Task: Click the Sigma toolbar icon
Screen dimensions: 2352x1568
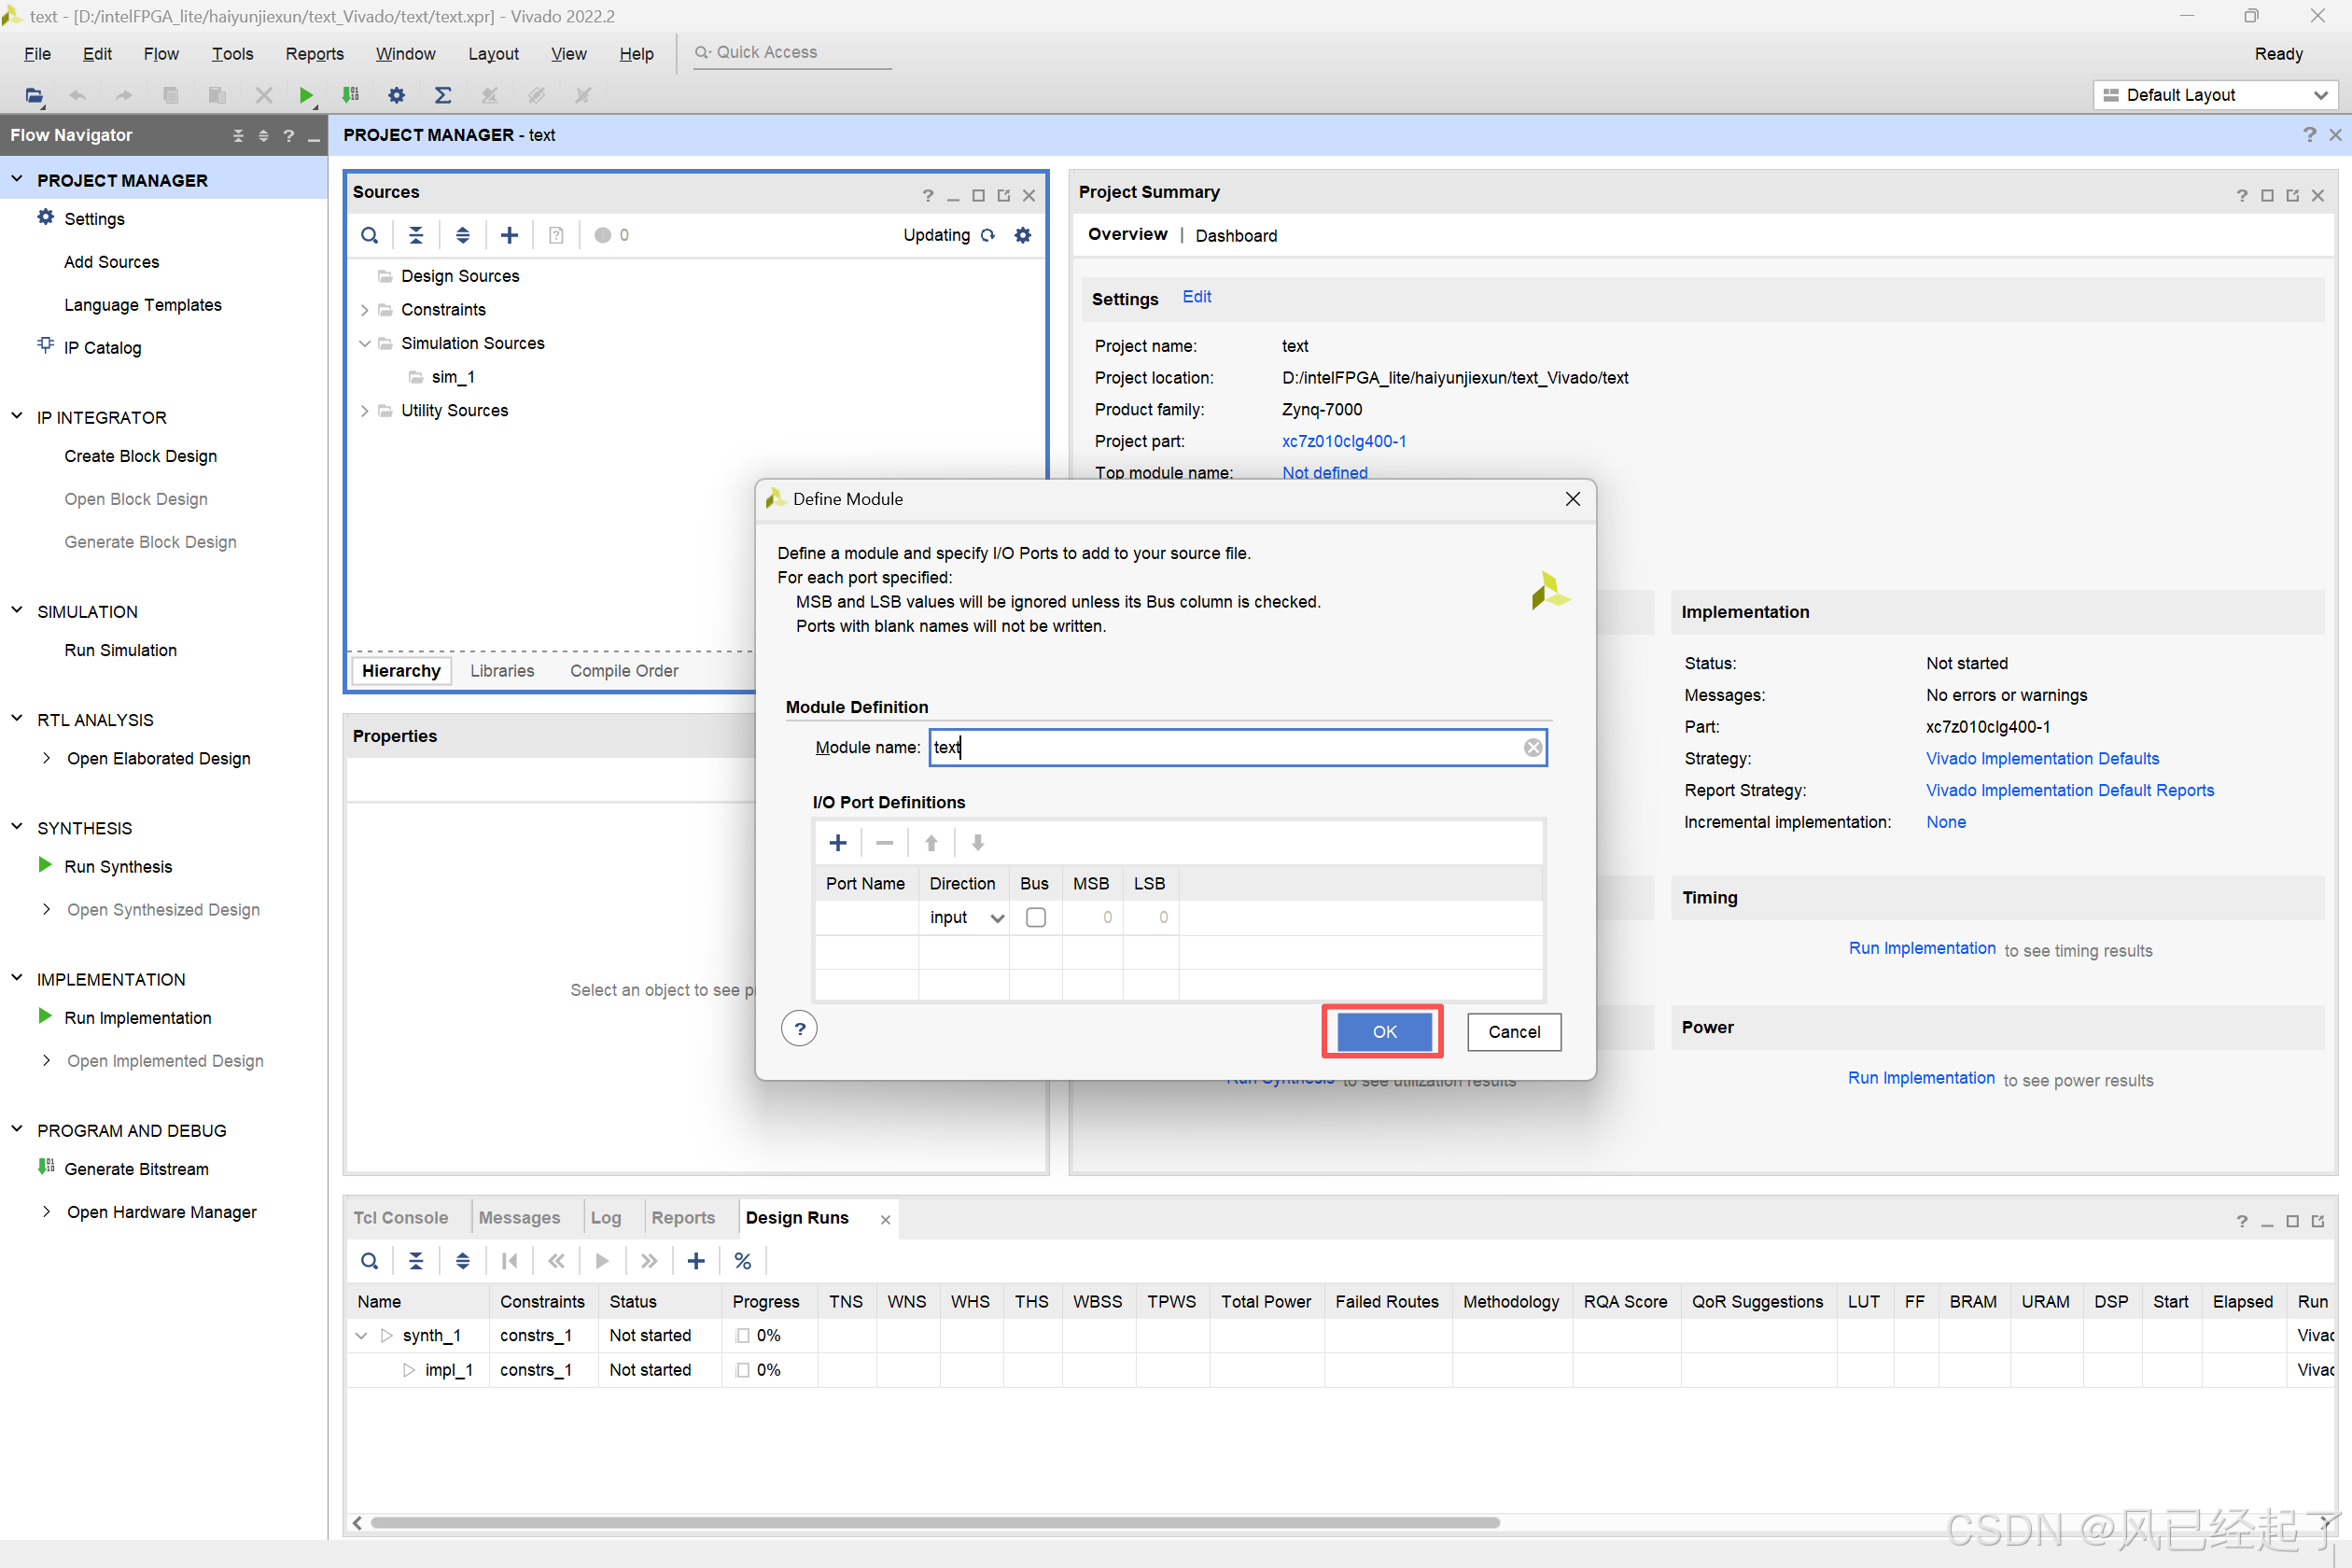Action: click(x=443, y=95)
